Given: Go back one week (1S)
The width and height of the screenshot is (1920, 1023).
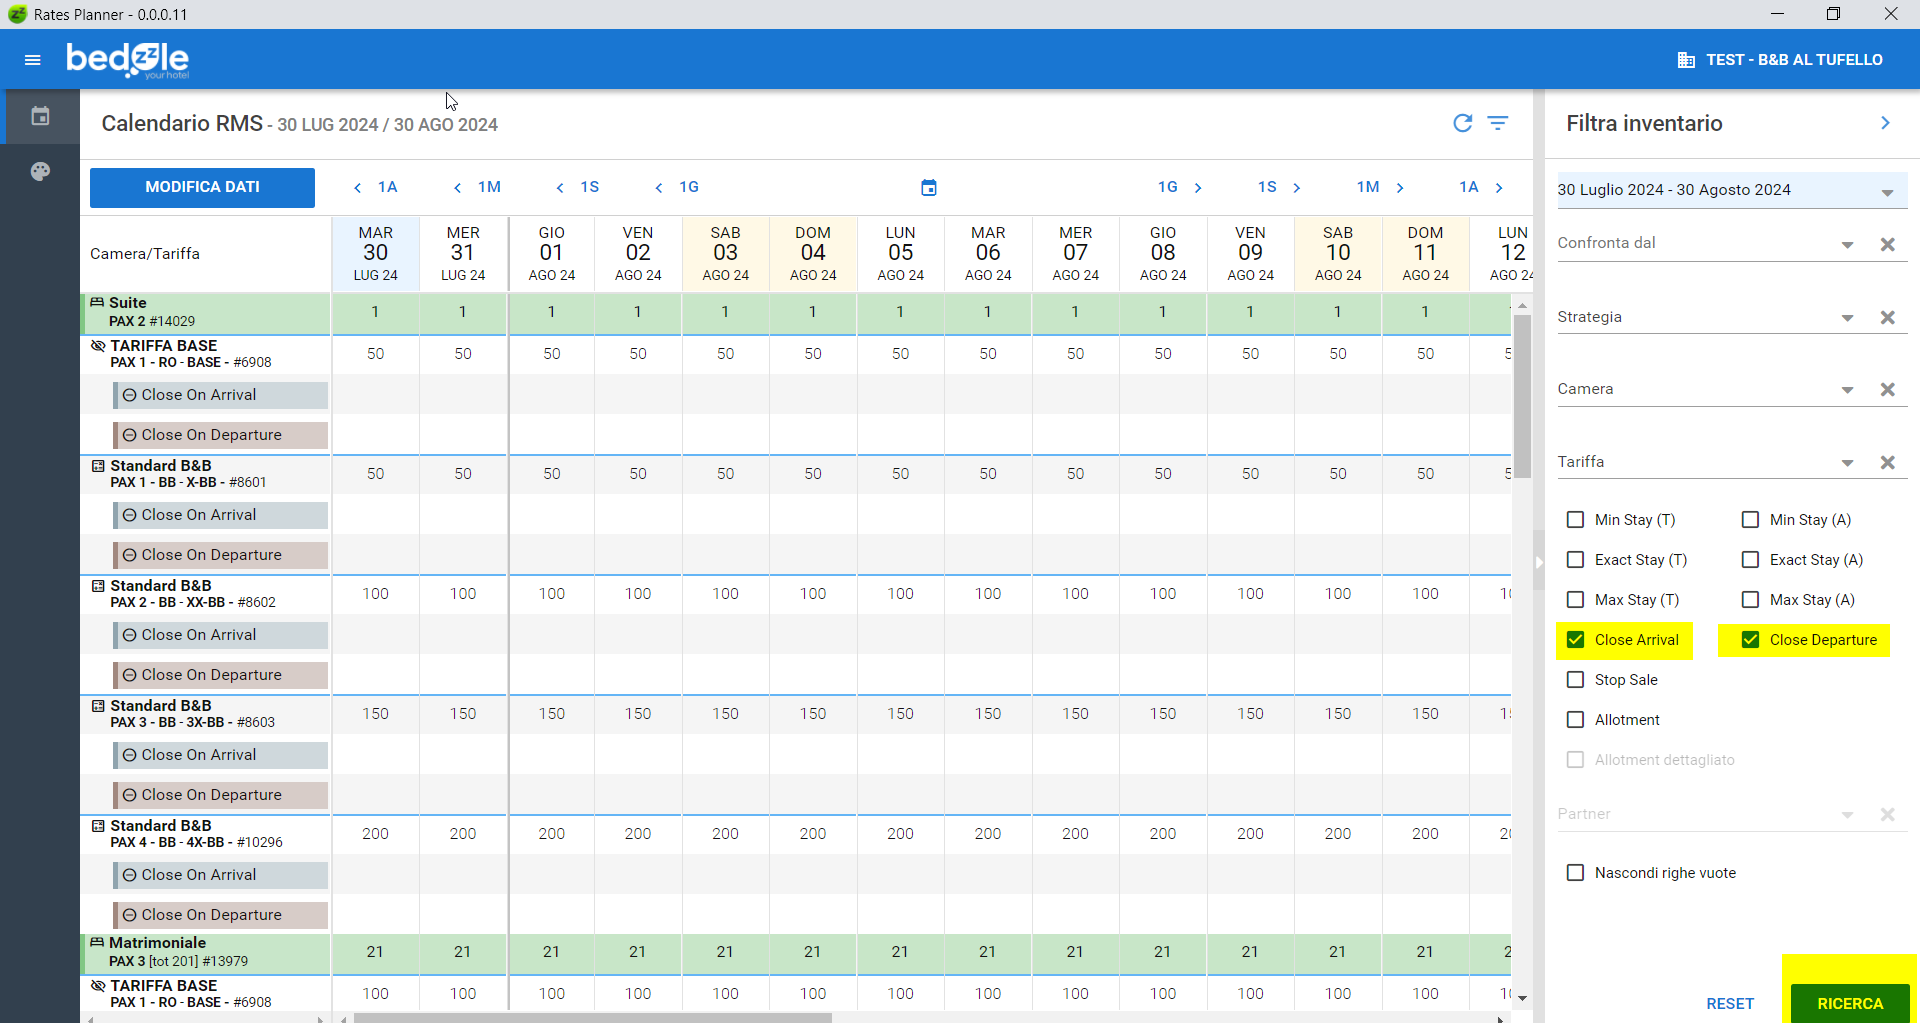Looking at the screenshot, I should point(578,187).
